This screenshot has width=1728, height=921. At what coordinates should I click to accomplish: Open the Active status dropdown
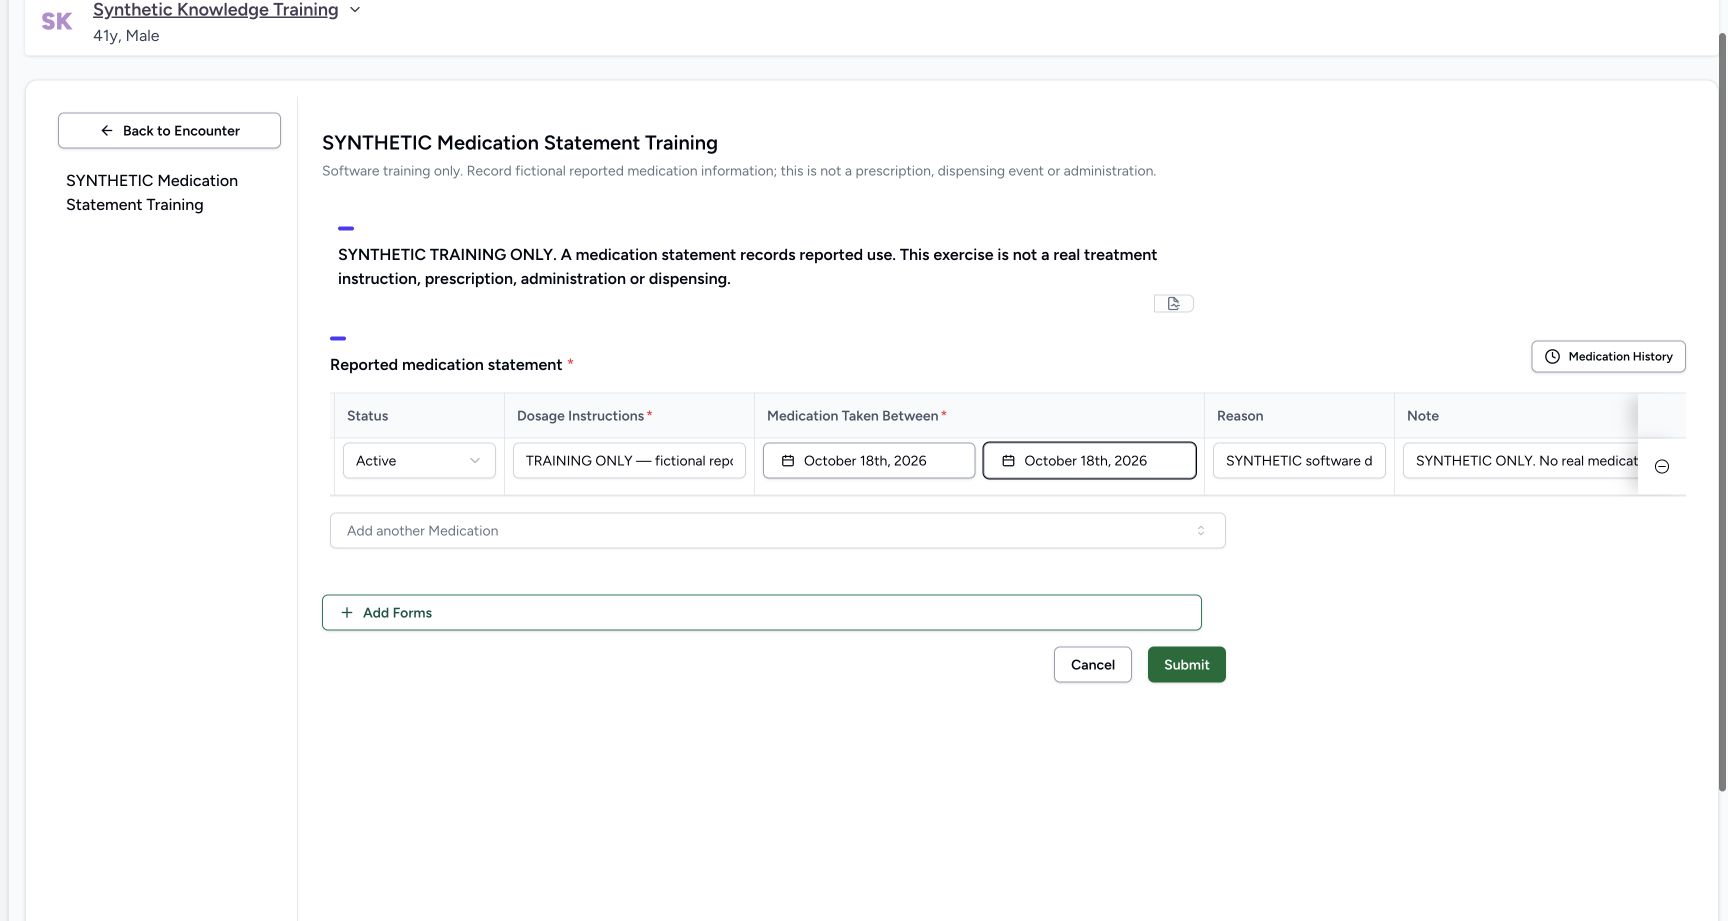pos(419,461)
